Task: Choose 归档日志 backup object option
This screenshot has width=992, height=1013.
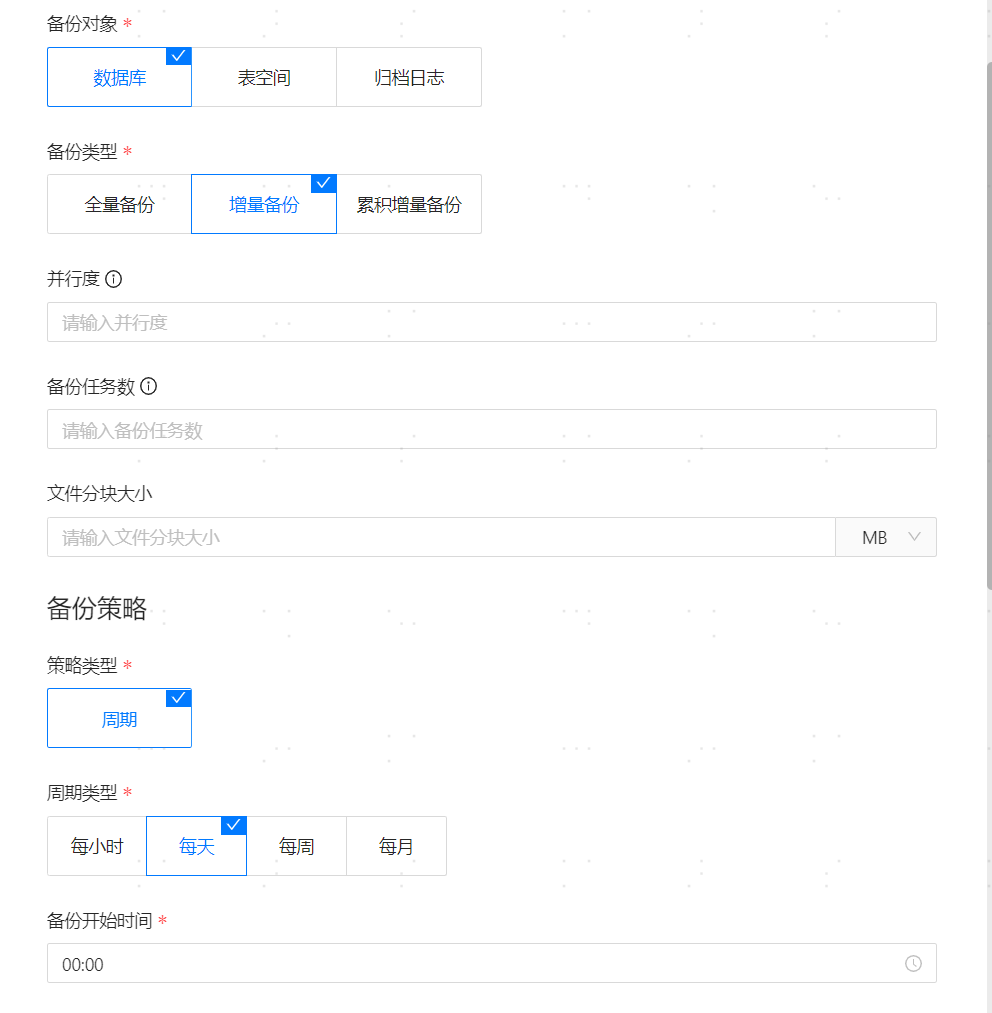Action: click(409, 78)
